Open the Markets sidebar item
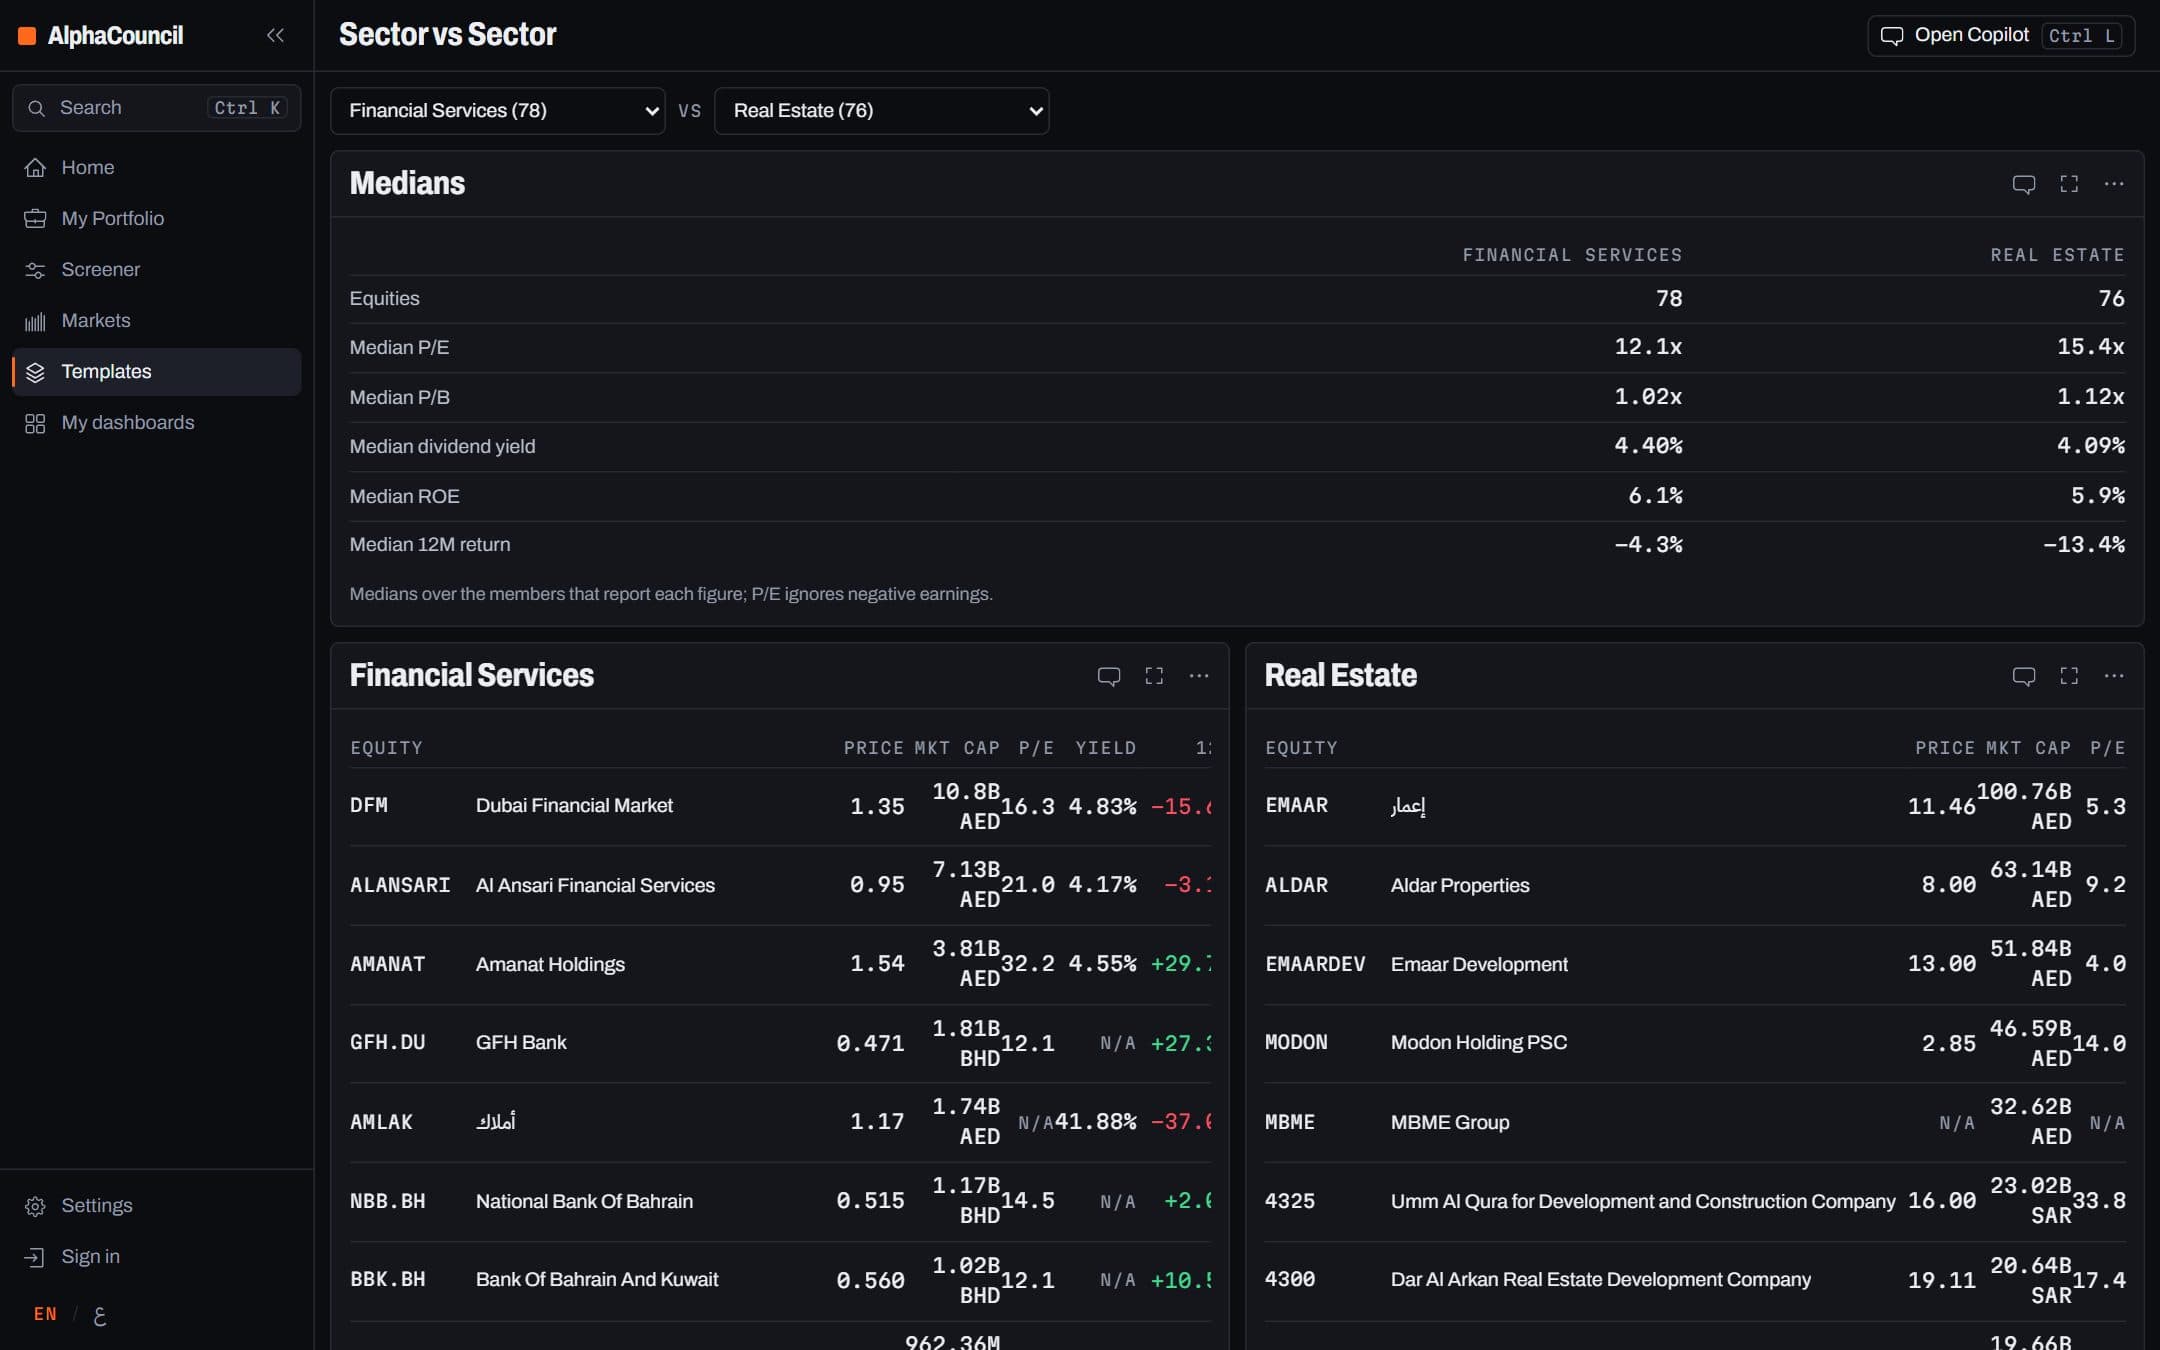The height and width of the screenshot is (1350, 2160). click(156, 321)
